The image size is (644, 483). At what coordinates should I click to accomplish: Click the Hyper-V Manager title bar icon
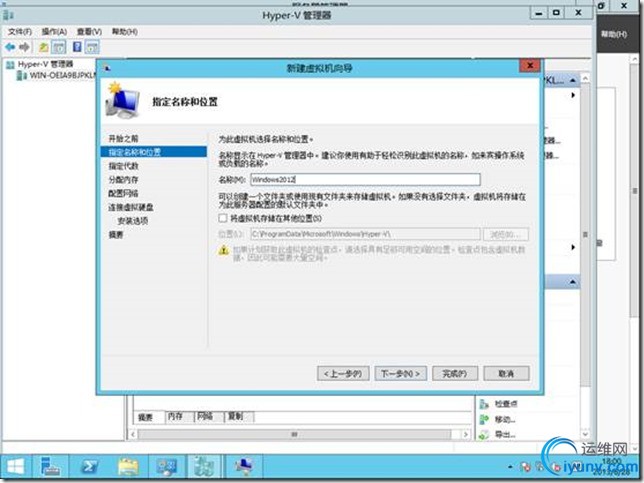click(9, 15)
